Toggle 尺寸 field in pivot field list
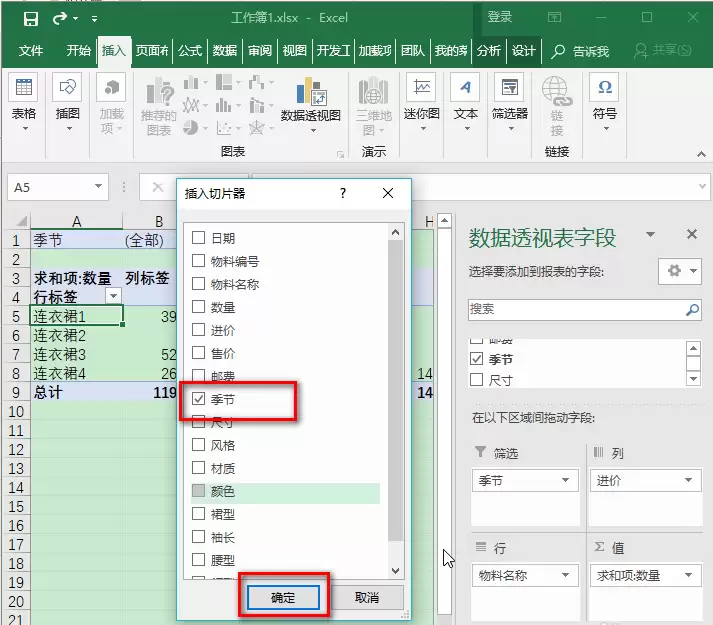The image size is (713, 625). [x=477, y=379]
